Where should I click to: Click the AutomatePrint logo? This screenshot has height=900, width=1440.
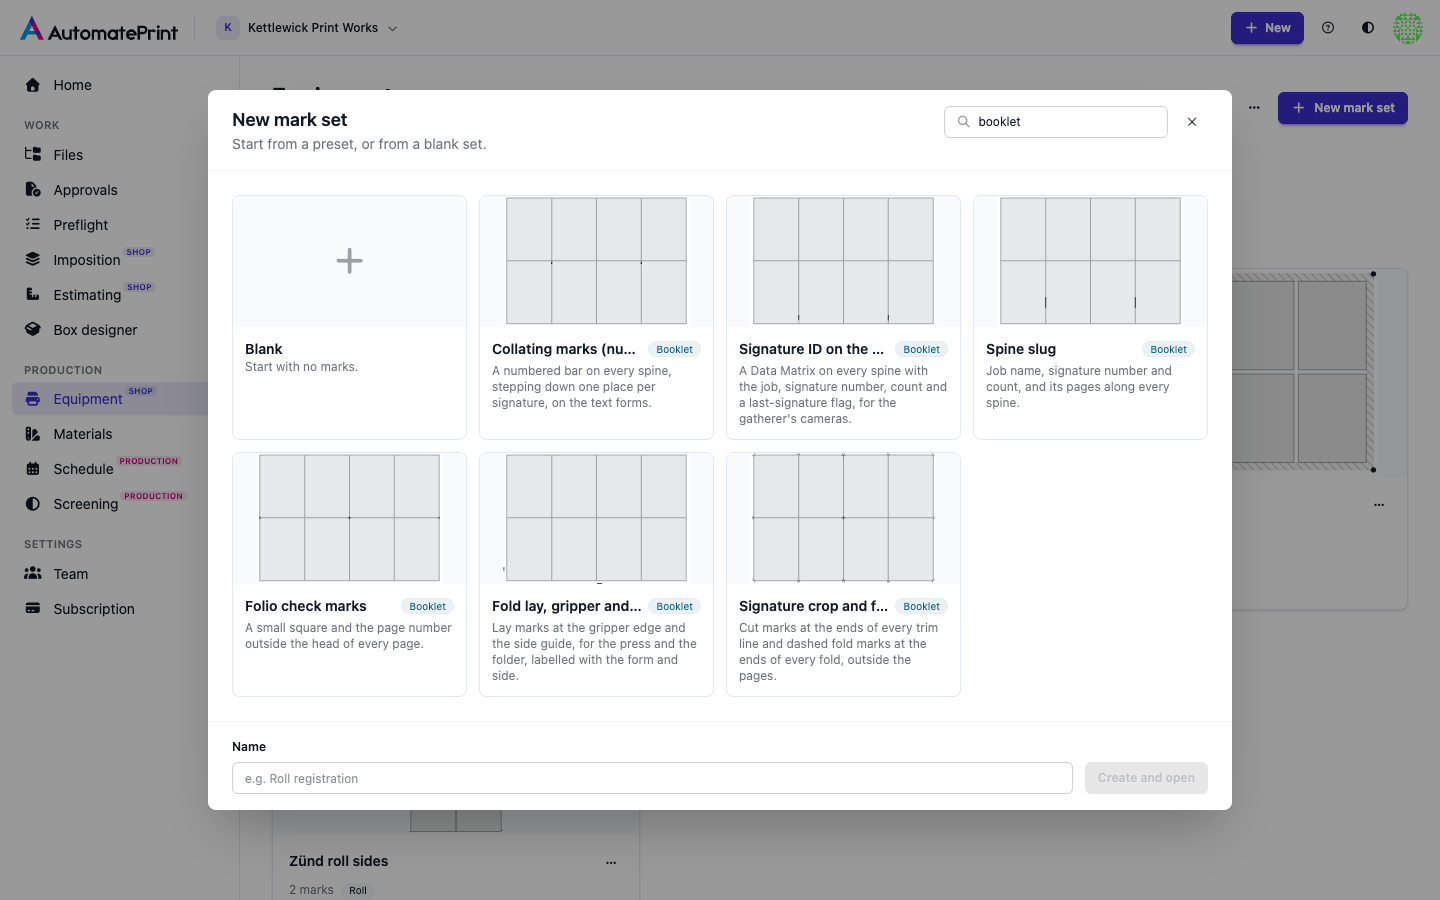99,29
